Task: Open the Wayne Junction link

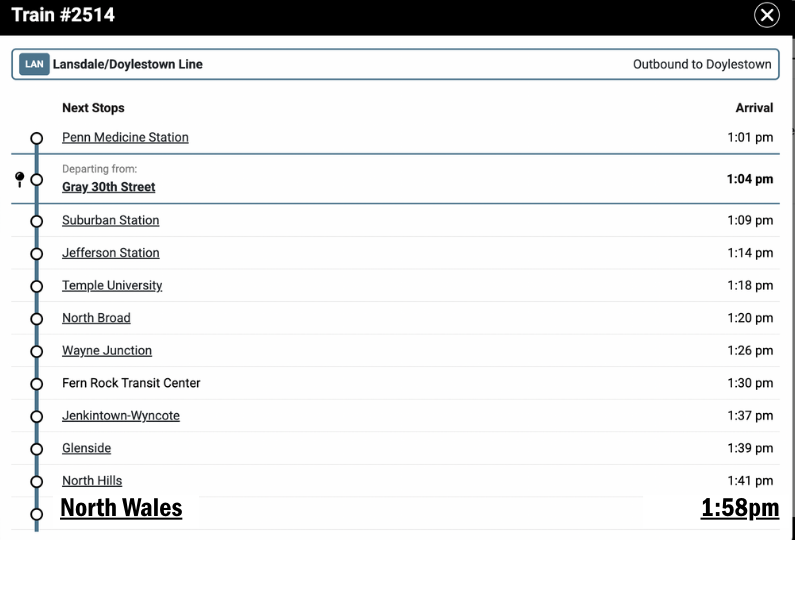Action: [107, 351]
